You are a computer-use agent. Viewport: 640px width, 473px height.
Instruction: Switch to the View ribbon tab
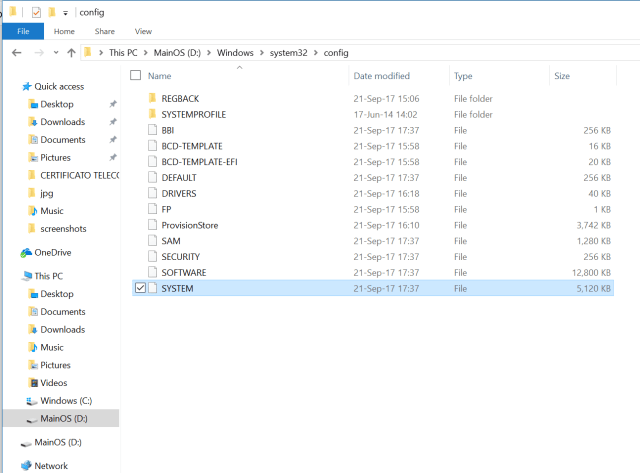pos(143,31)
